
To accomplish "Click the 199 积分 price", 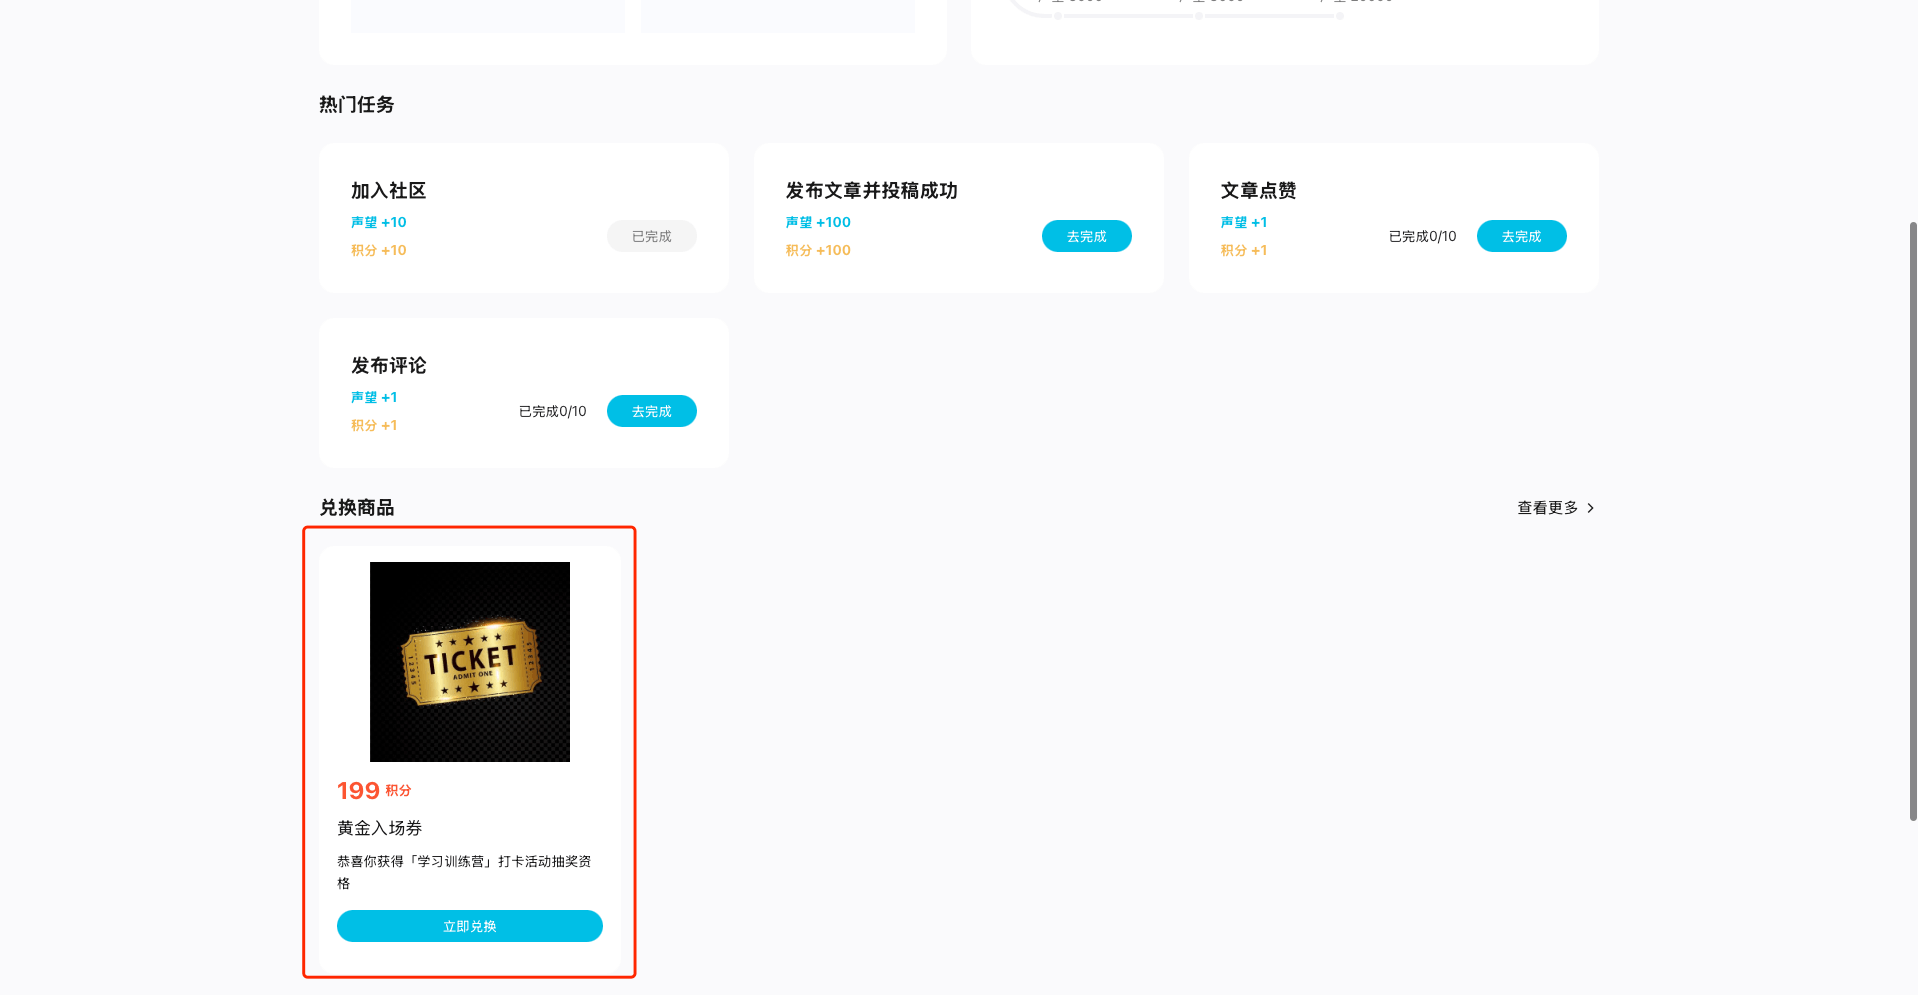I will point(374,791).
